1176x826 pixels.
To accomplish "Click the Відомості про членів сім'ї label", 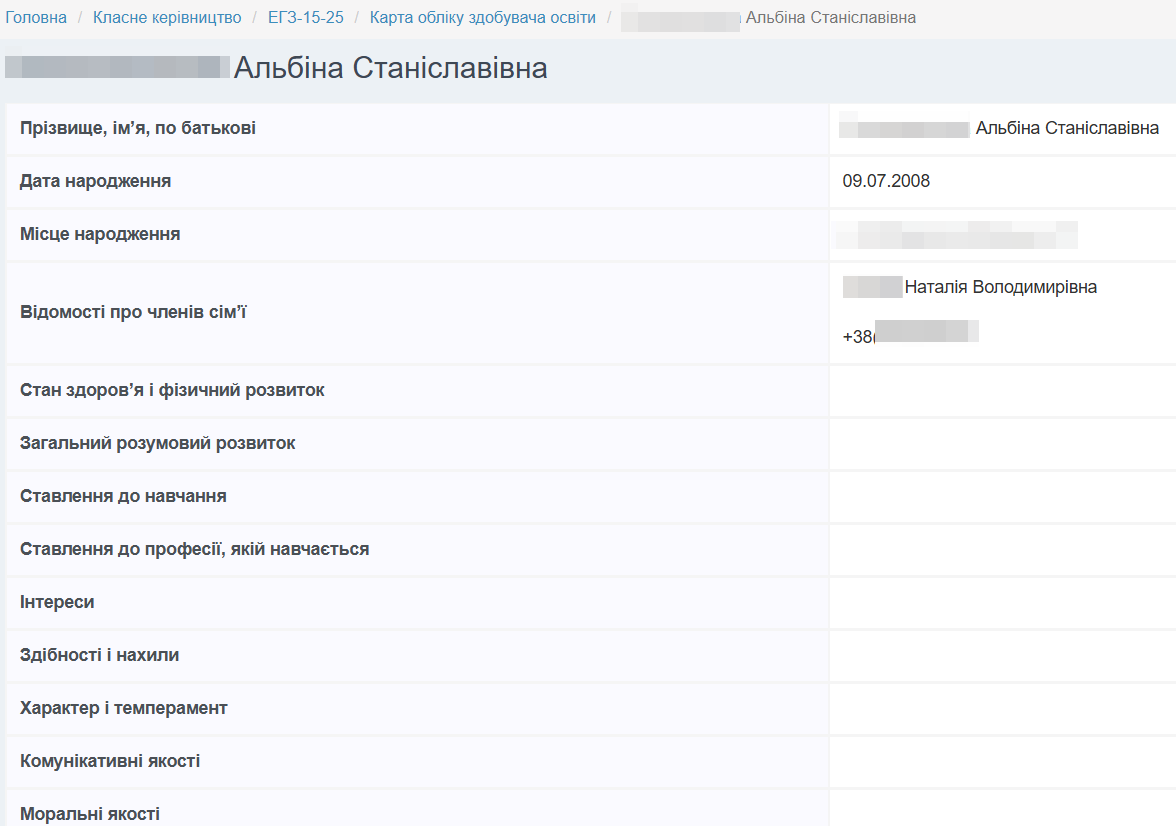I will point(133,312).
